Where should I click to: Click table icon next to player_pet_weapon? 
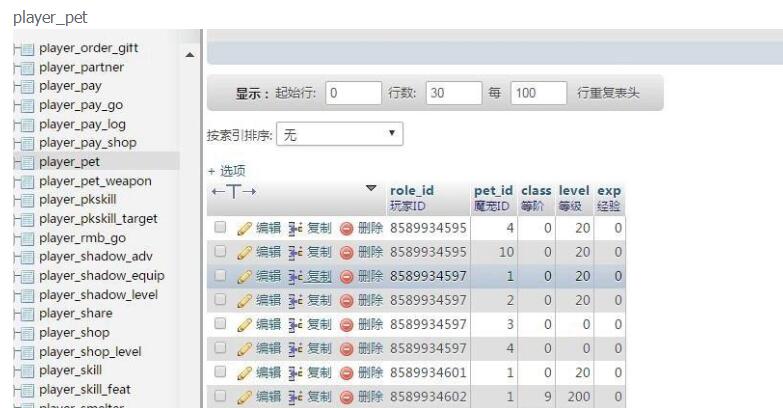(27, 182)
